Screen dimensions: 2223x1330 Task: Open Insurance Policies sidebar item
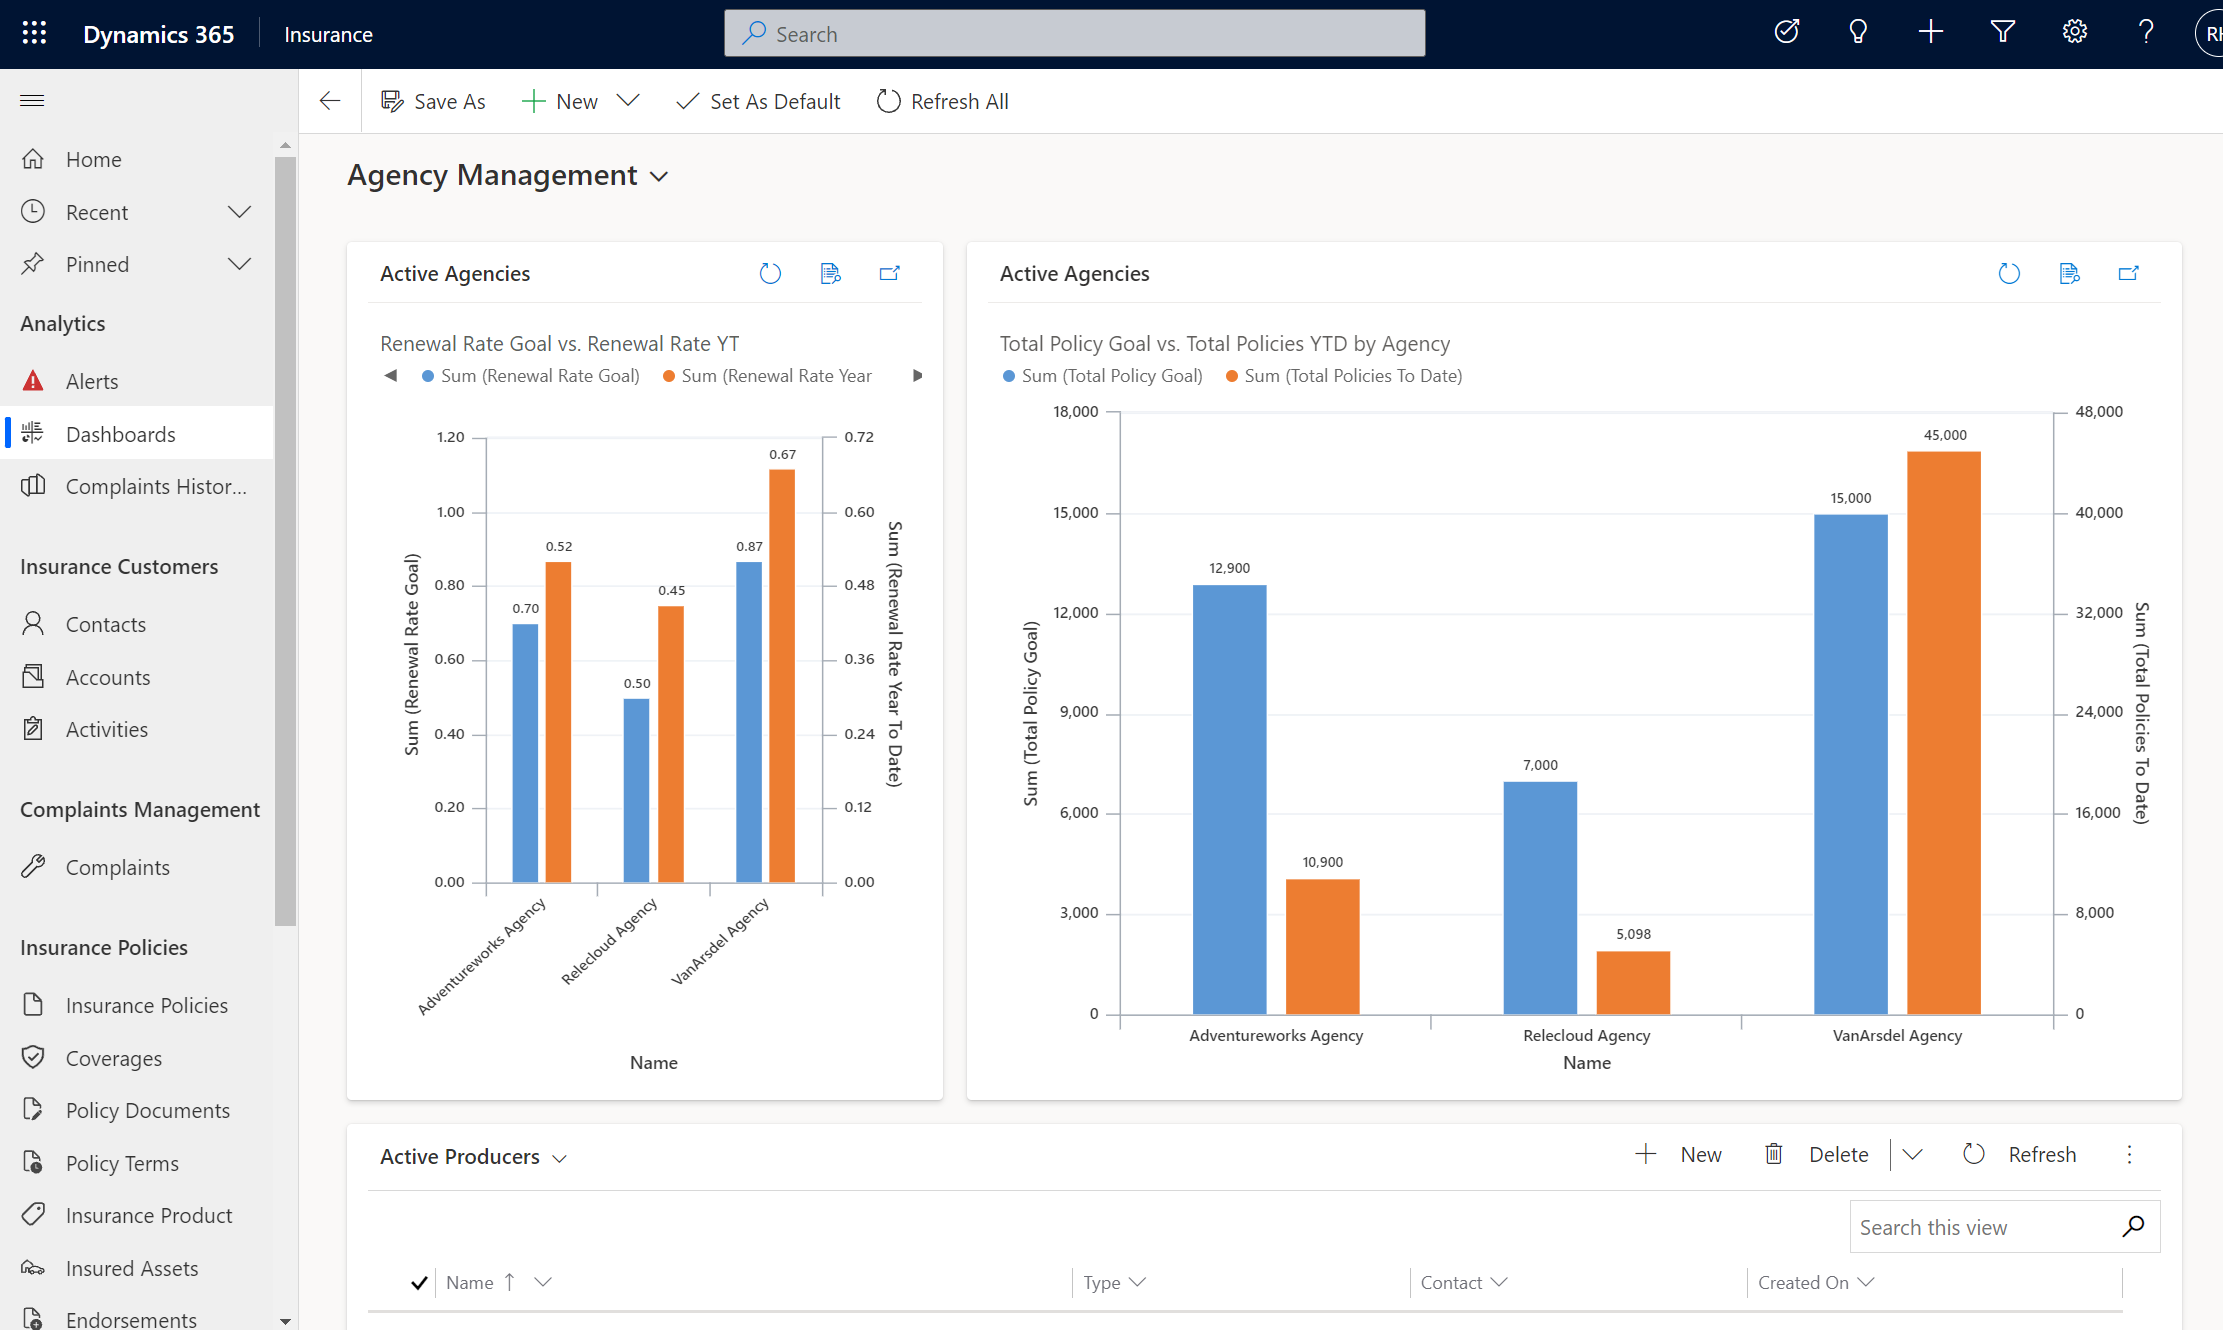[x=138, y=1005]
